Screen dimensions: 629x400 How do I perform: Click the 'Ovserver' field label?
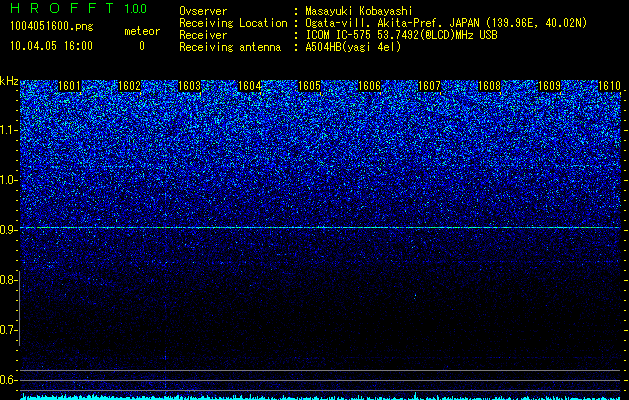coord(203,11)
